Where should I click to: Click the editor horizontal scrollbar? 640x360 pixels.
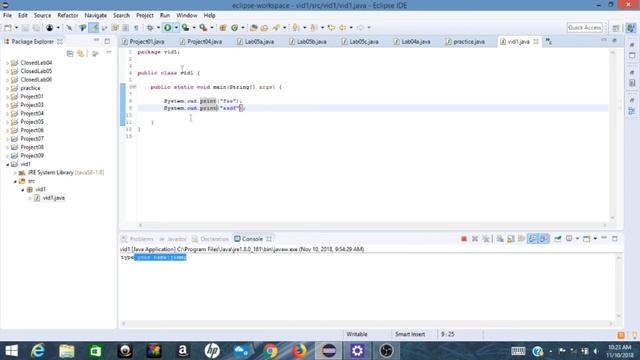[x=372, y=225]
